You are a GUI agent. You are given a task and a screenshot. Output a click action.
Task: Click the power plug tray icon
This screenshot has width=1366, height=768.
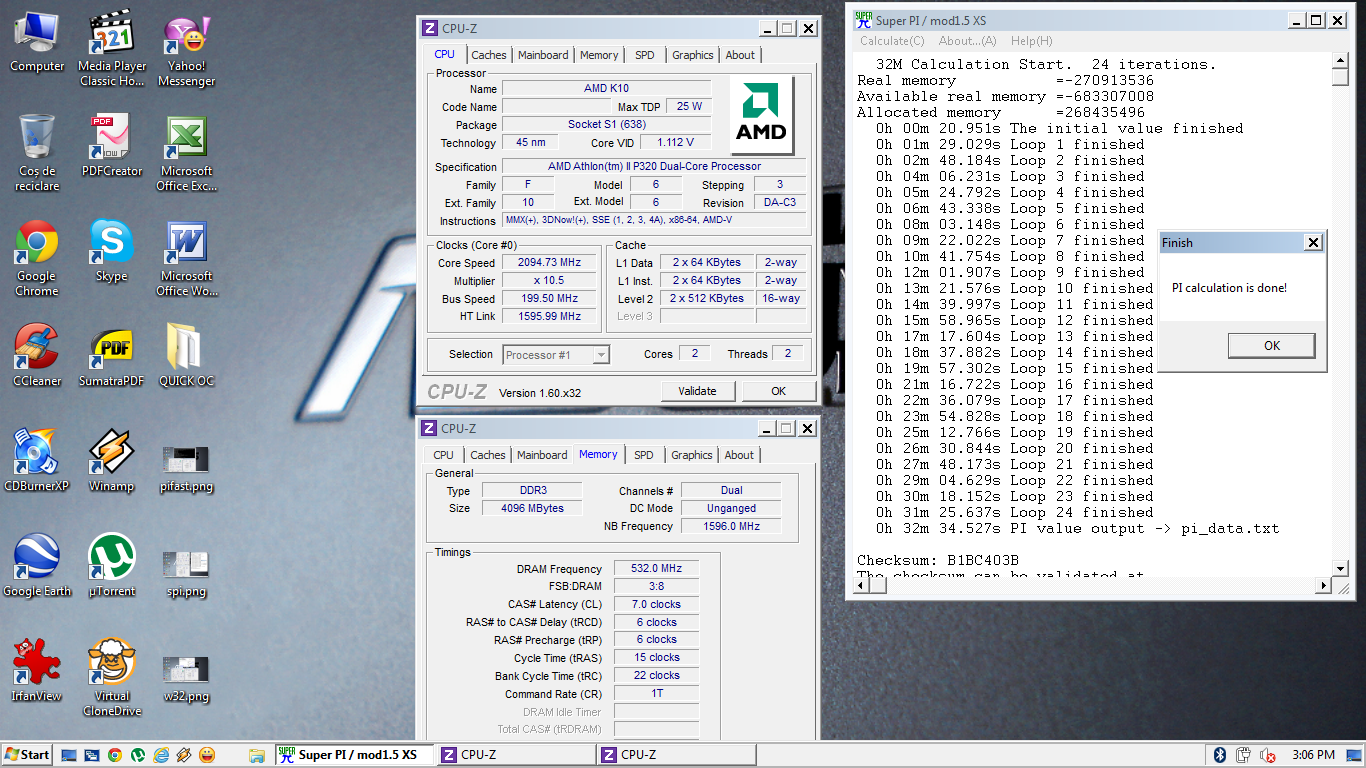[x=1244, y=755]
